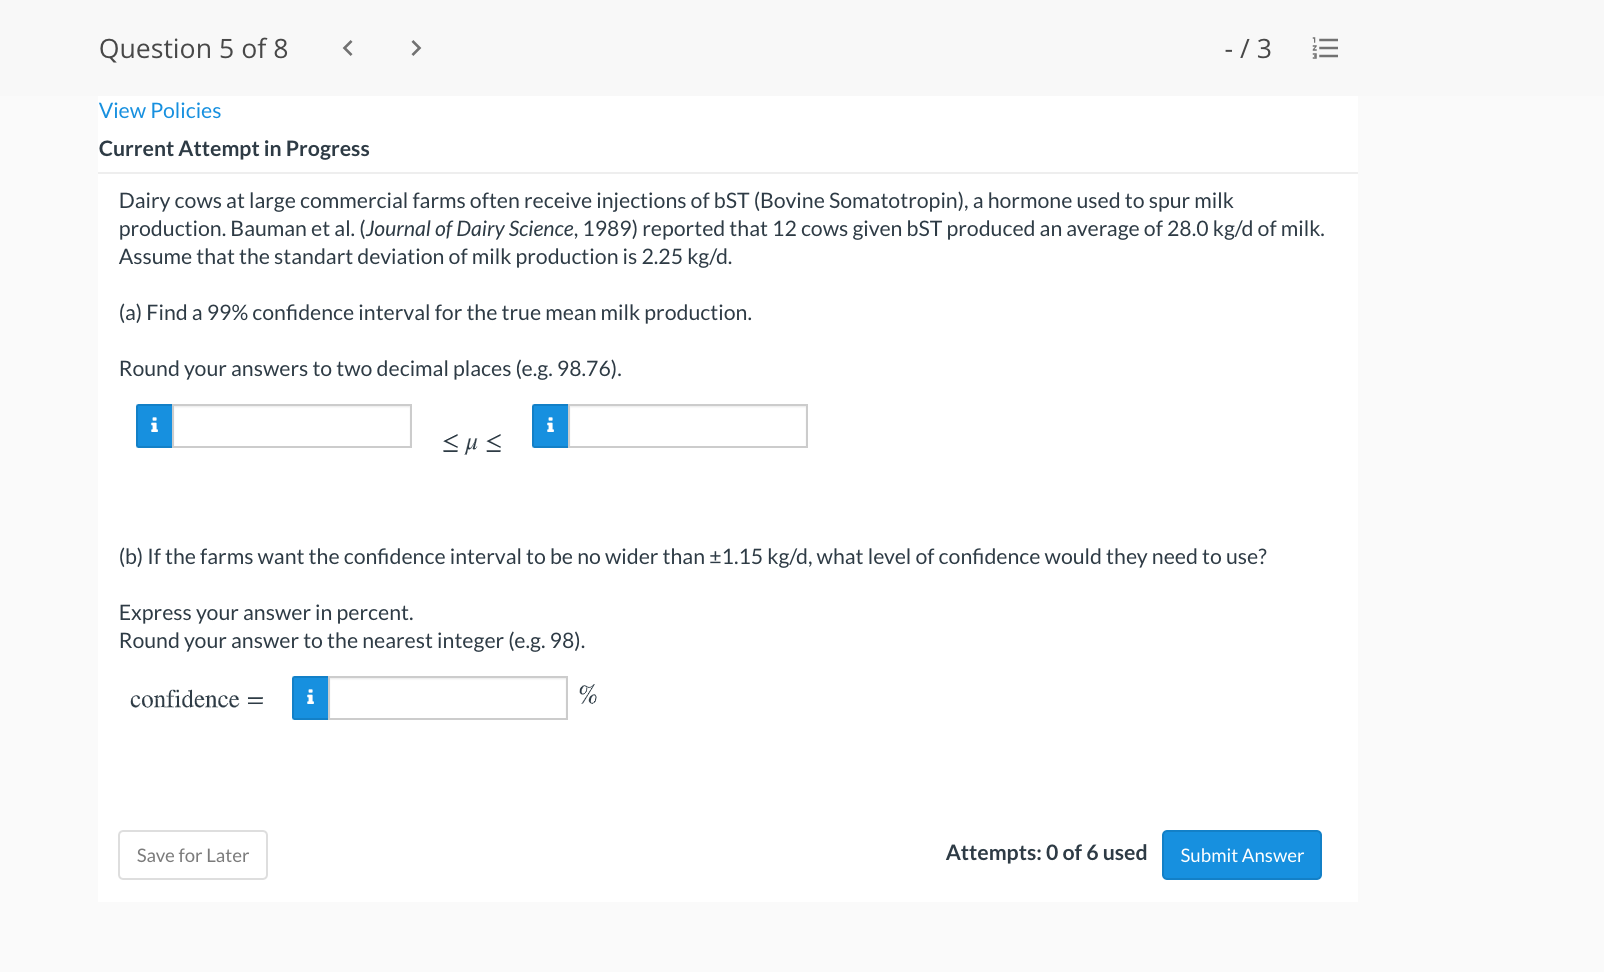Image resolution: width=1604 pixels, height=972 pixels.
Task: Click the info icon beside the upper bound field
Action: tap(550, 425)
